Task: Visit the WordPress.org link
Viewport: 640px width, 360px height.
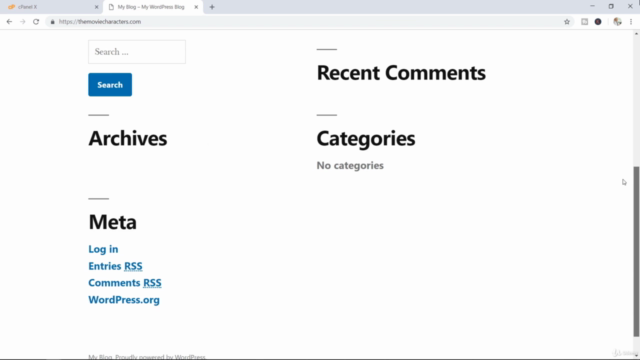Action: pos(124,300)
